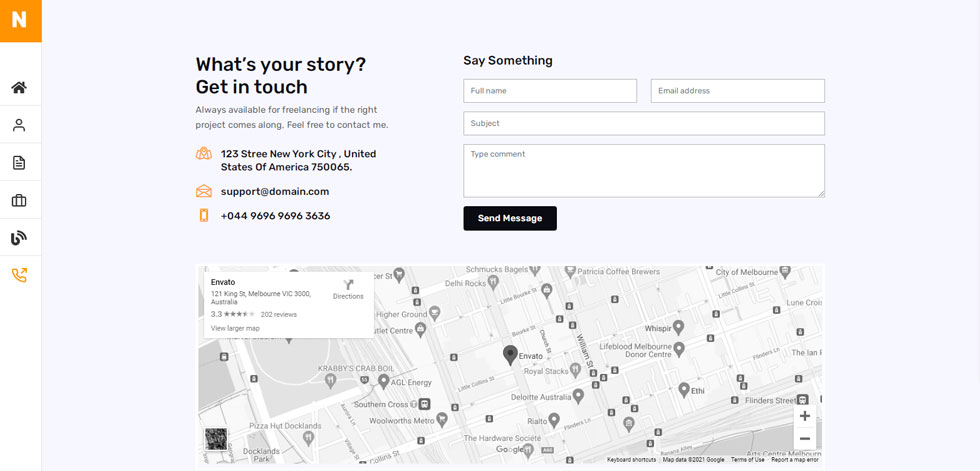The image size is (980, 471).
Task: Click the Whispir map pin
Action: 678,327
